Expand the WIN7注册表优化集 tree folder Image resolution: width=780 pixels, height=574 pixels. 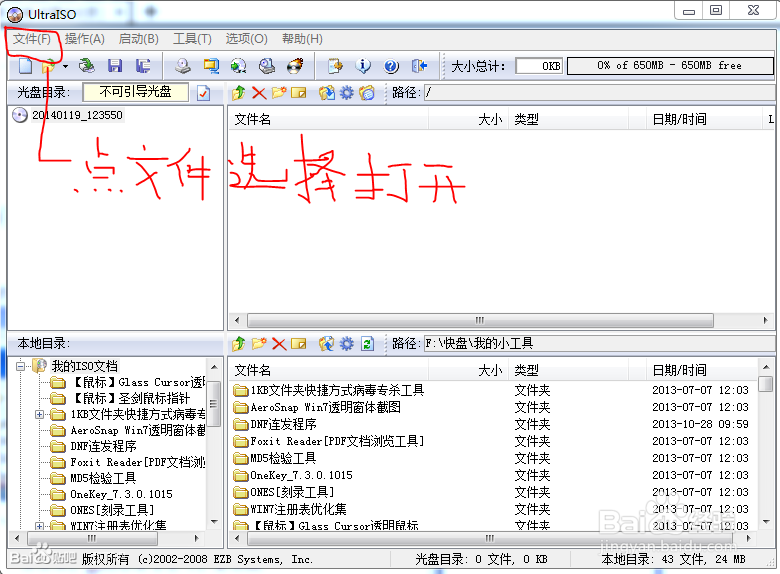(x=40, y=526)
